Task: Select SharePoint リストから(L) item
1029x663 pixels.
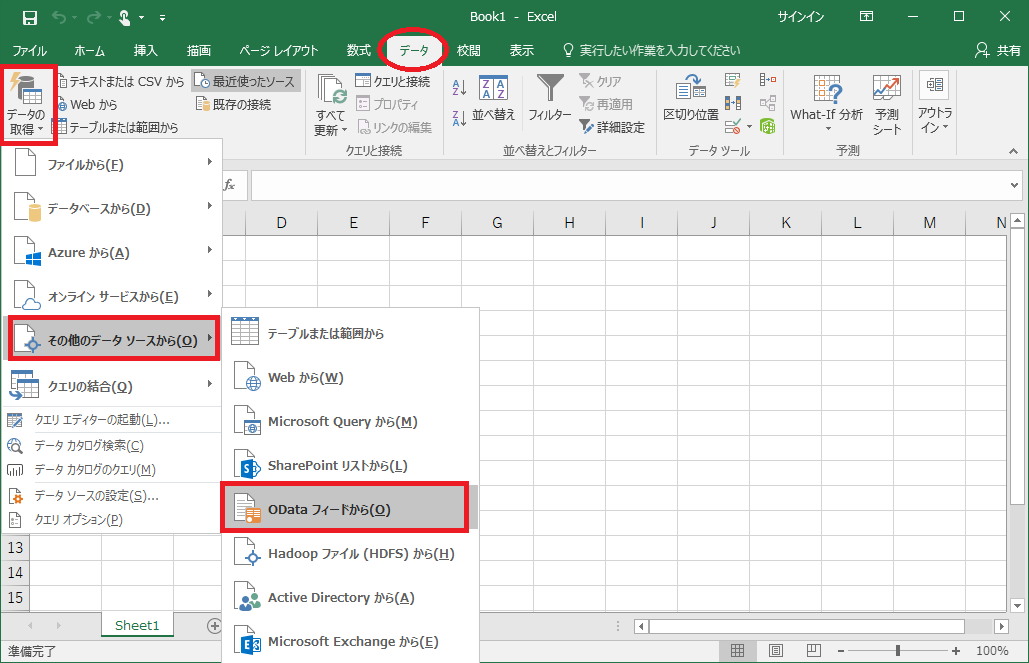Action: coord(350,465)
